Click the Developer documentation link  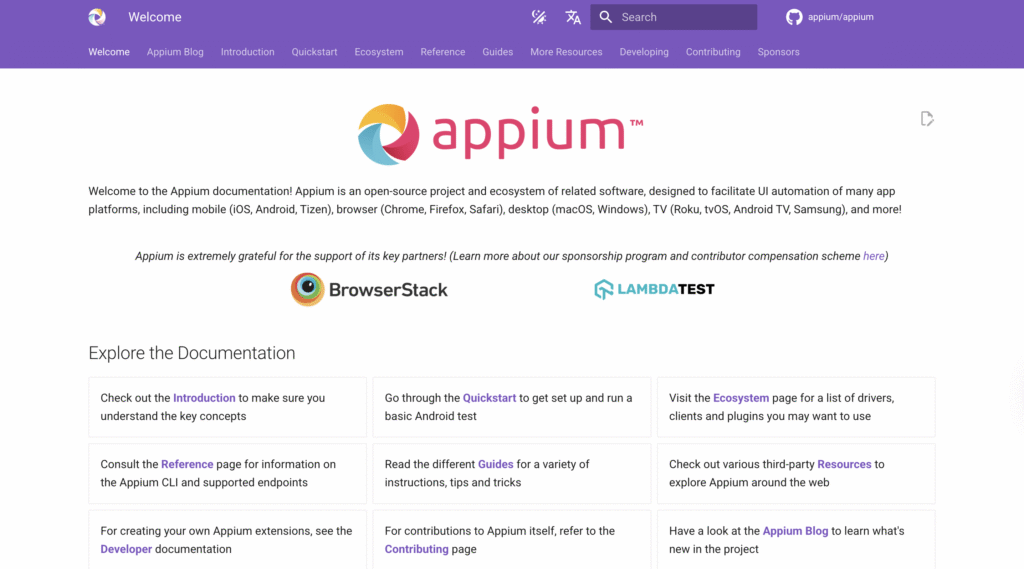(x=126, y=549)
